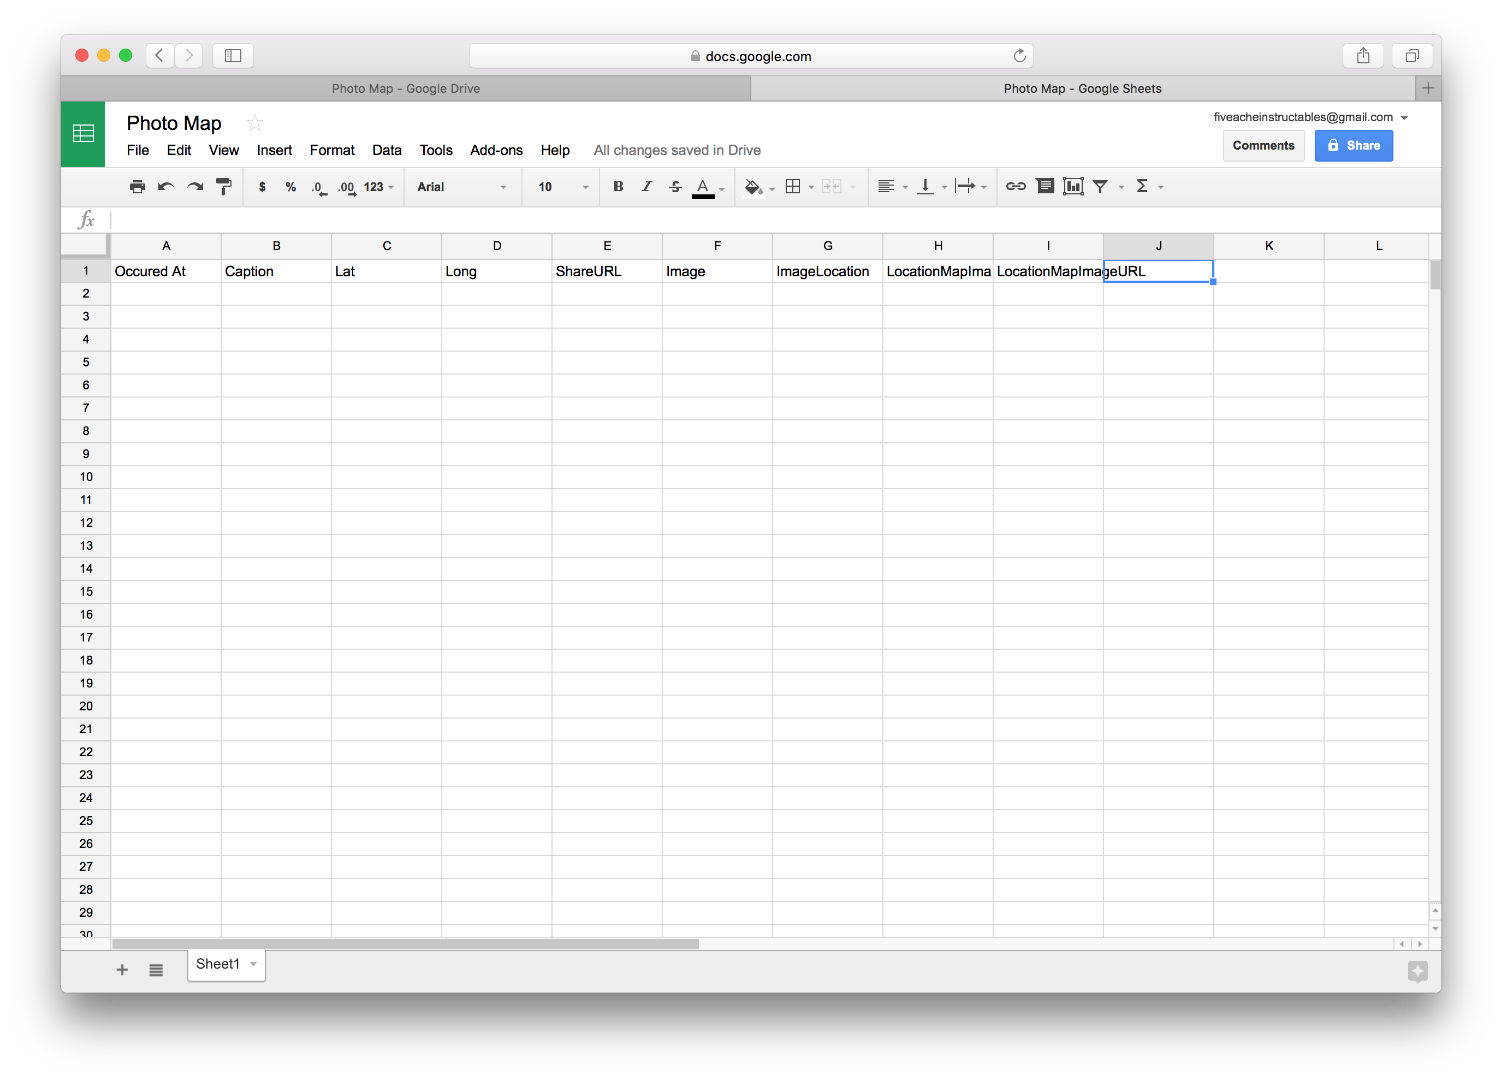1502x1080 pixels.
Task: Increase decimal places
Action: click(347, 187)
